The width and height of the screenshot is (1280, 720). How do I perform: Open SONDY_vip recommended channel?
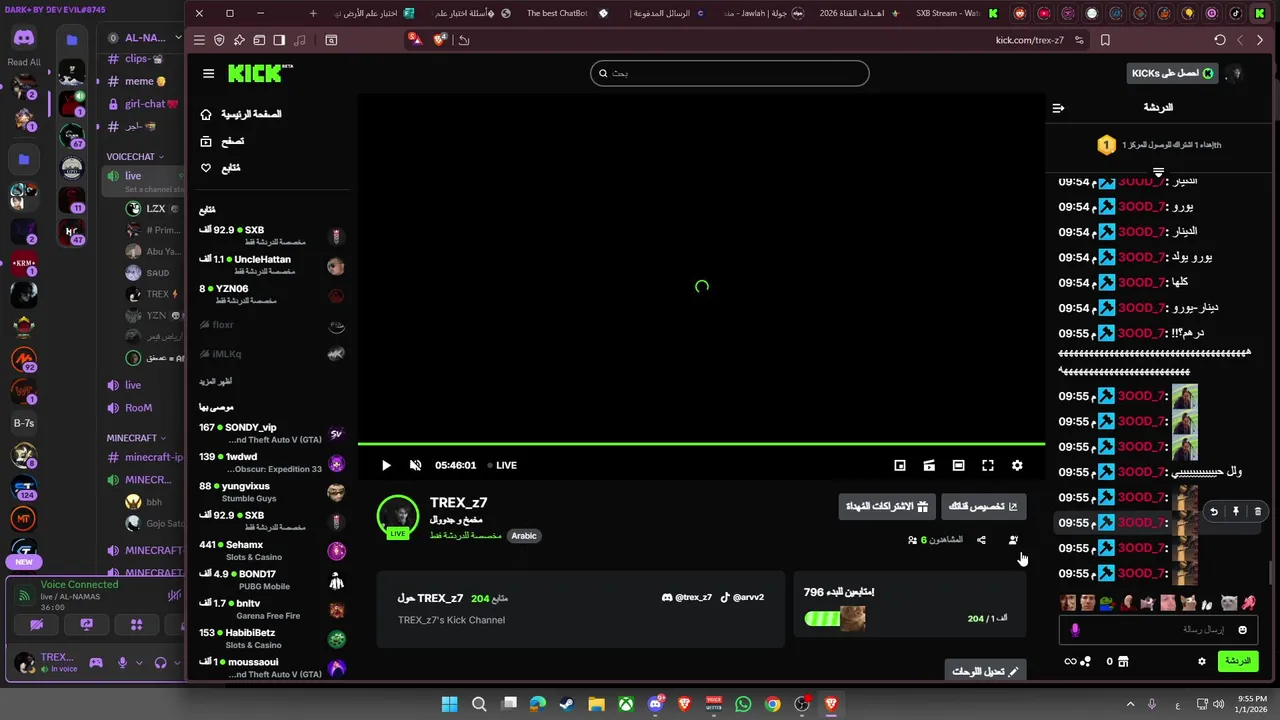pyautogui.click(x=272, y=433)
